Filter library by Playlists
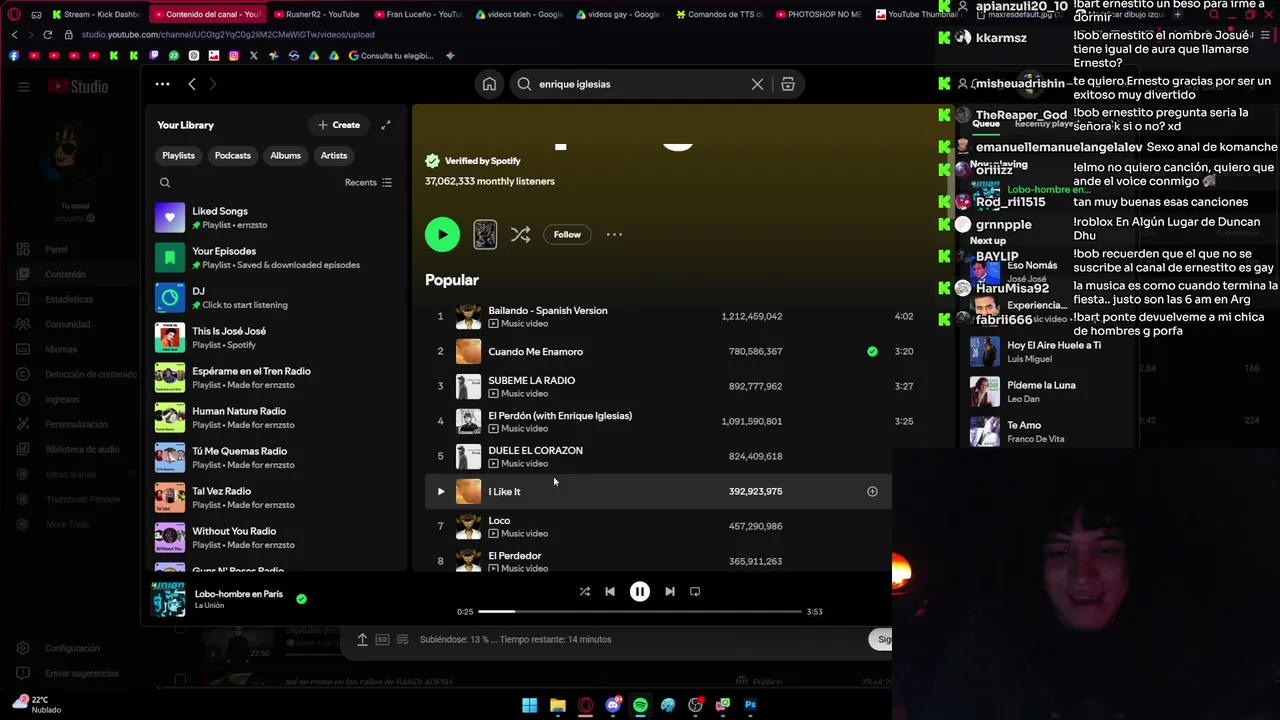 pos(178,156)
